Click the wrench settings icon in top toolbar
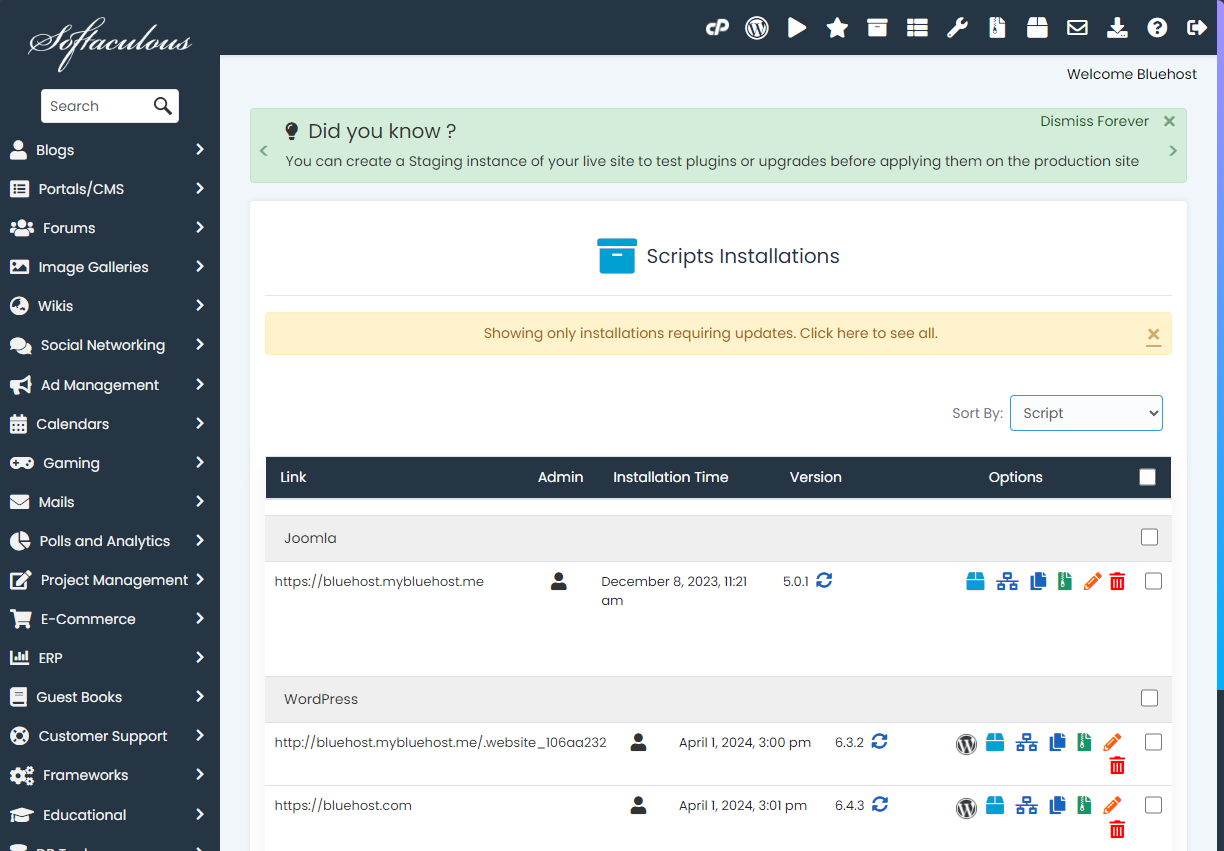Viewport: 1224px width, 851px height. click(x=957, y=28)
